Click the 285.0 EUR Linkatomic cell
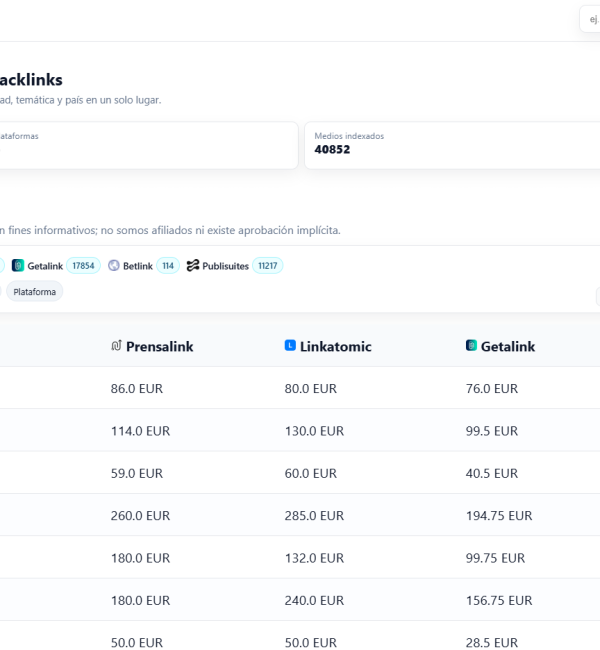This screenshot has width=600, height=650. coord(314,516)
